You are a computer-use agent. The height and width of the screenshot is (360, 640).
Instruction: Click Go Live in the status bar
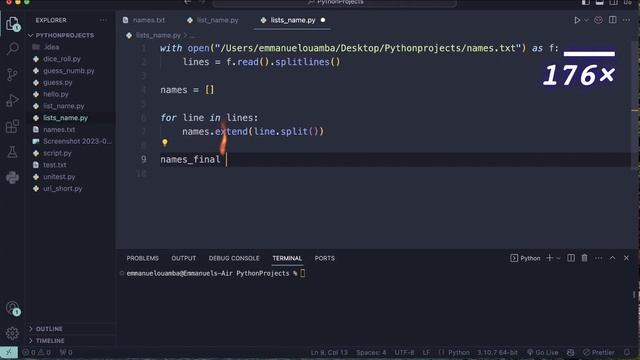point(542,352)
